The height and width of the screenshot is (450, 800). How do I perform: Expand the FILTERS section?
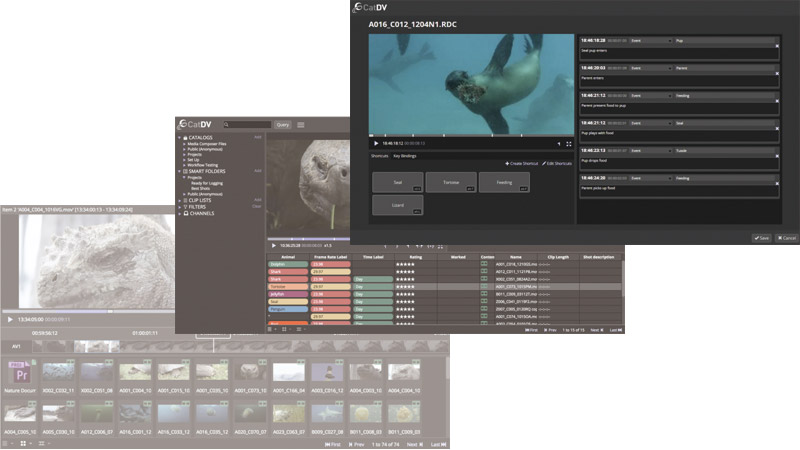(179, 207)
